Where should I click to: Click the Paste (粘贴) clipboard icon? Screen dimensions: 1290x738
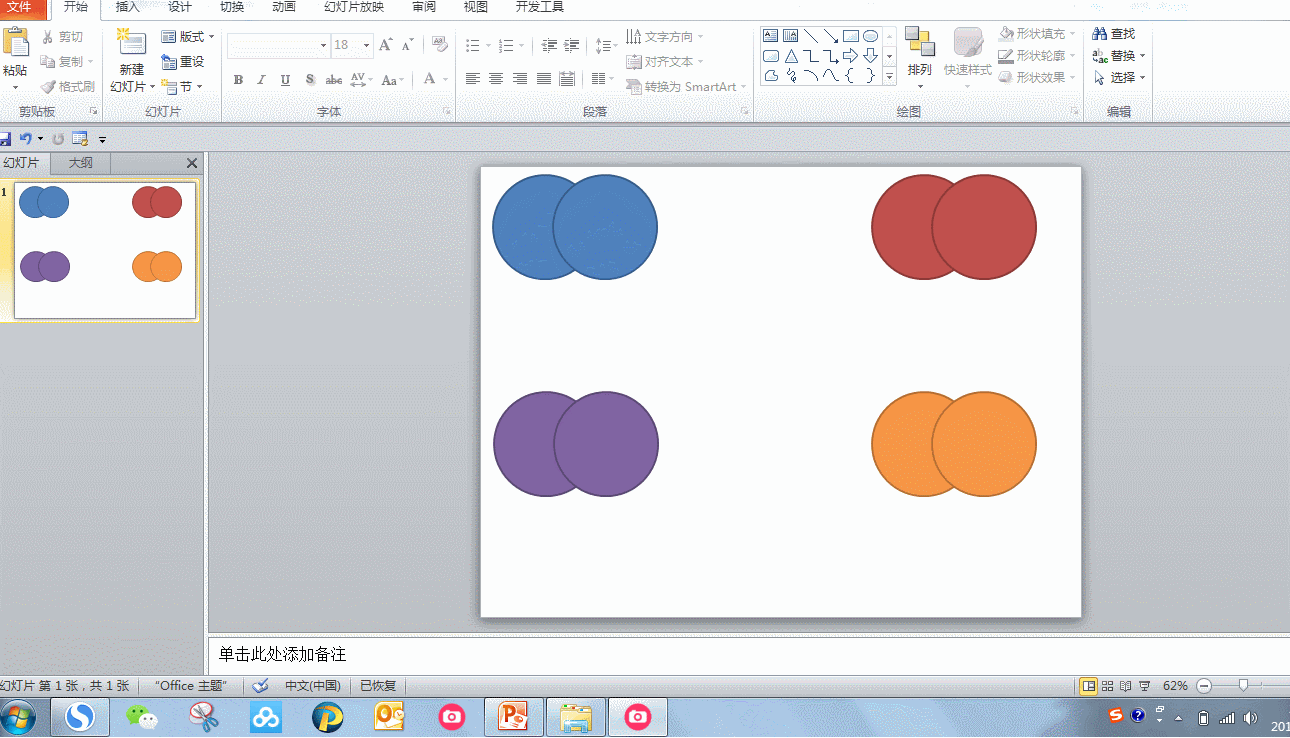tap(15, 44)
